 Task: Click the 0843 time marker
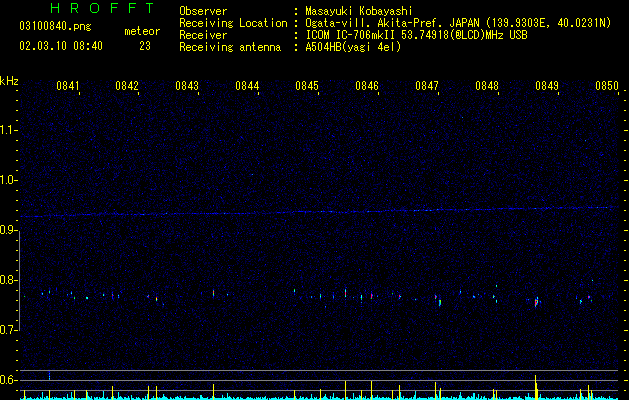pos(187,86)
